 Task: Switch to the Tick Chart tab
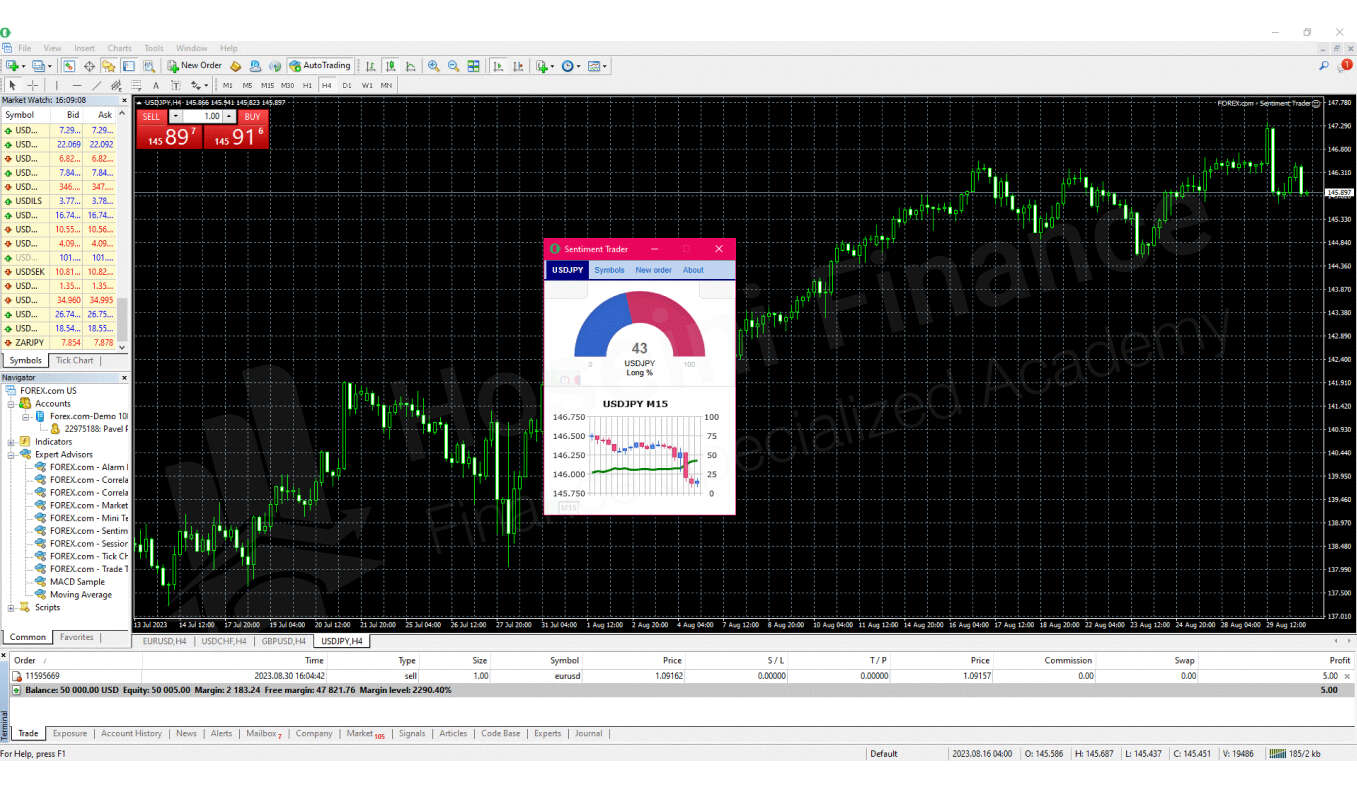[75, 360]
